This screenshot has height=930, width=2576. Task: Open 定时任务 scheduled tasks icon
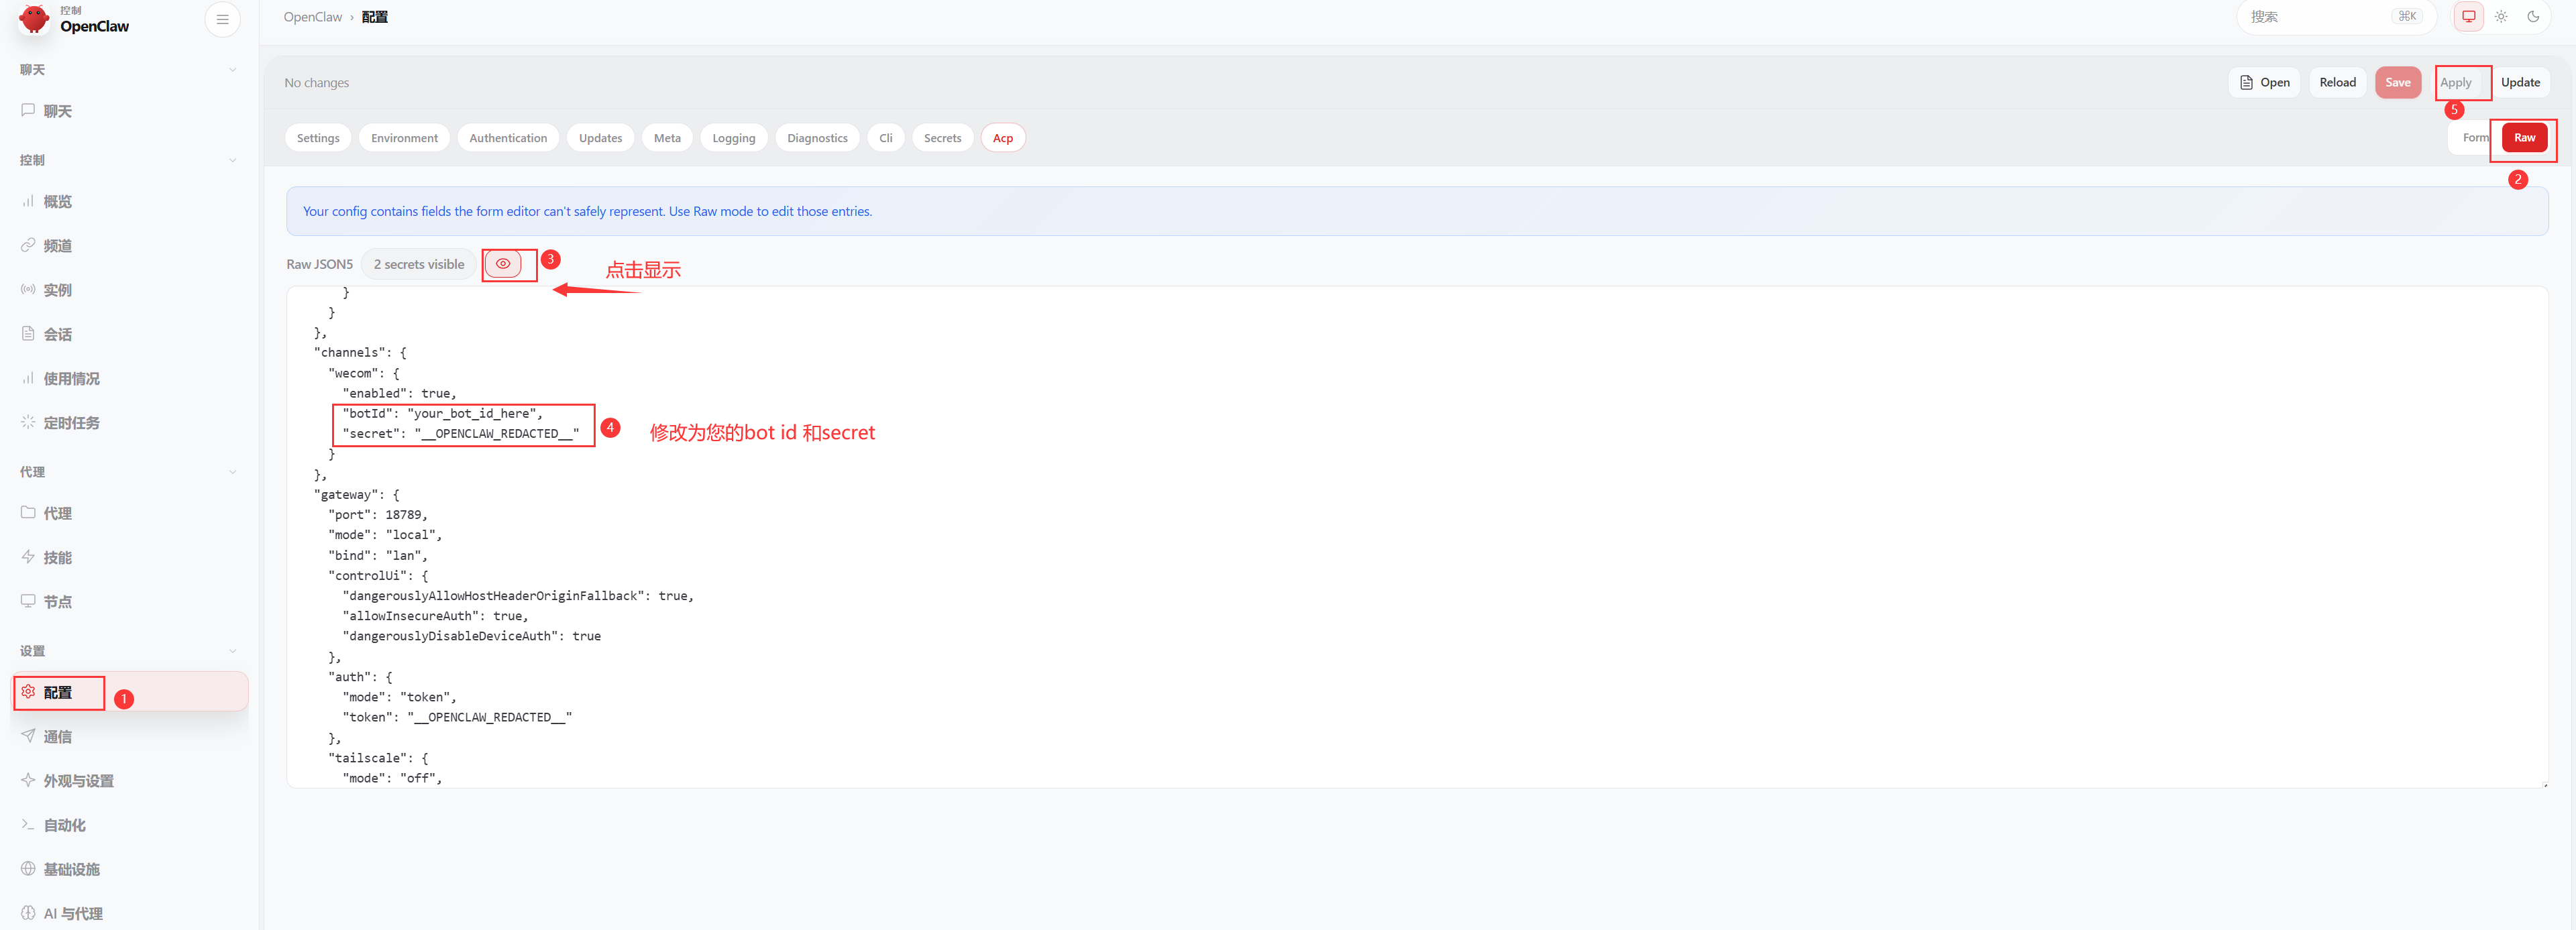coord(28,422)
